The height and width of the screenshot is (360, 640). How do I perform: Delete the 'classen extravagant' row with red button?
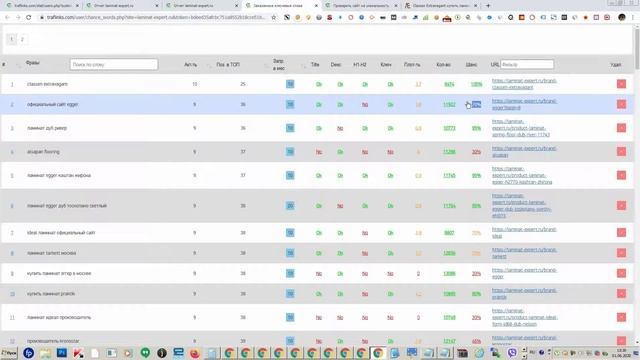pos(621,84)
